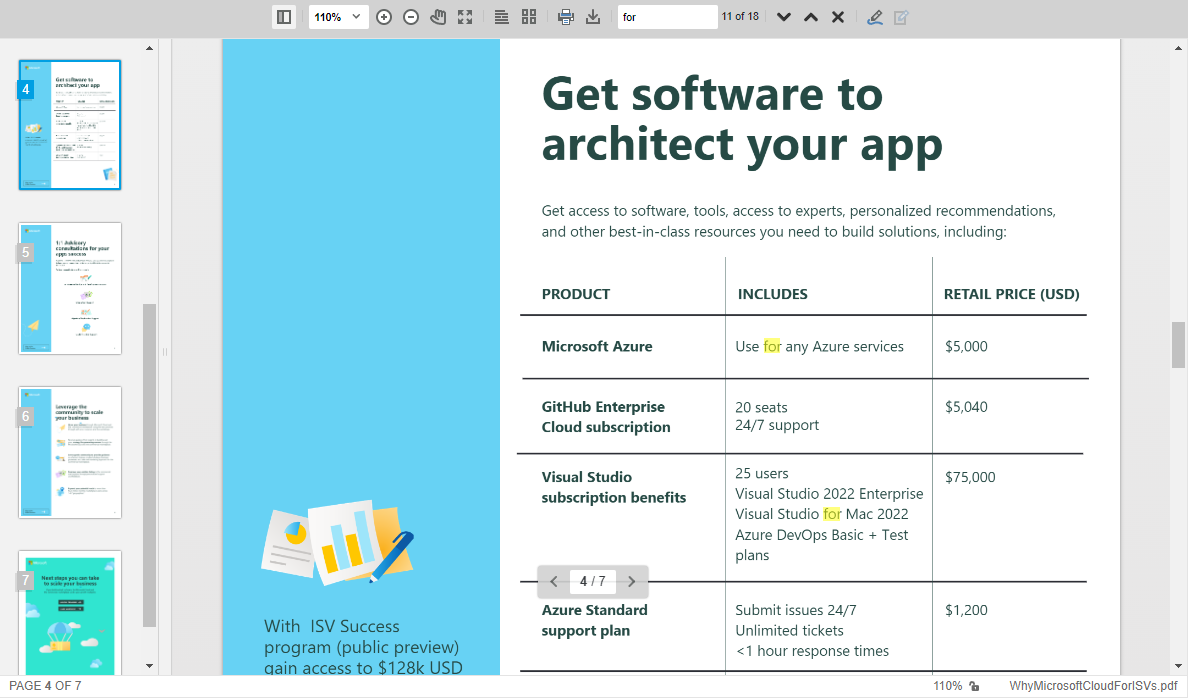Image resolution: width=1188 pixels, height=698 pixels.
Task: Click the zoom in plus icon
Action: pyautogui.click(x=384, y=17)
